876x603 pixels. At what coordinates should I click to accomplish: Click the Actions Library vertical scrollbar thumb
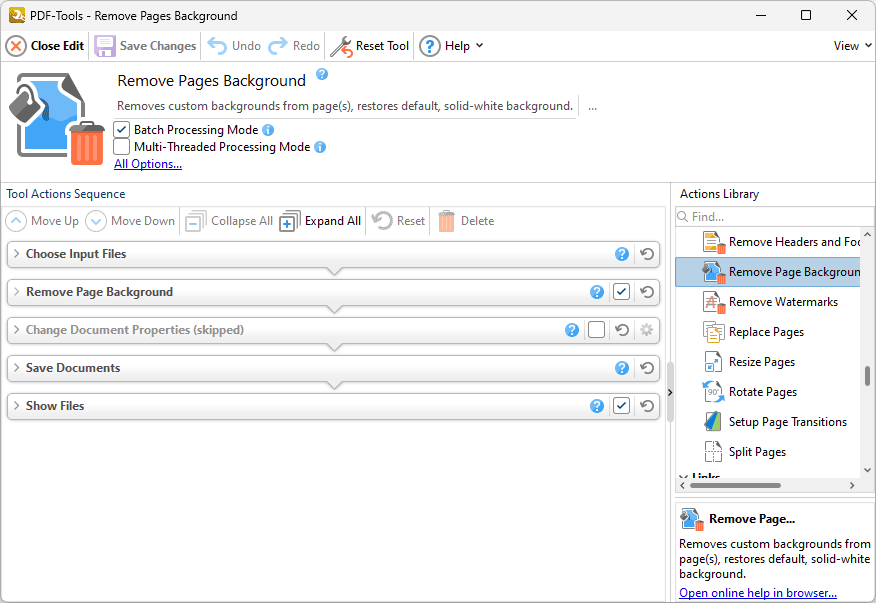[867, 376]
